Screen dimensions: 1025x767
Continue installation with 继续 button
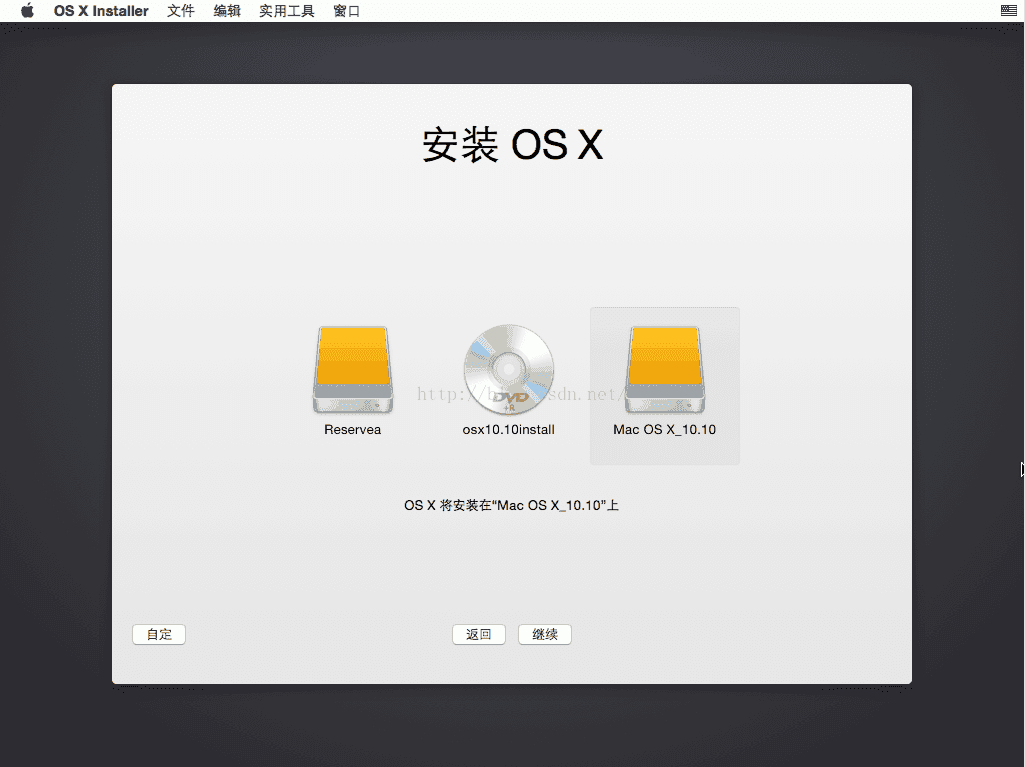545,634
